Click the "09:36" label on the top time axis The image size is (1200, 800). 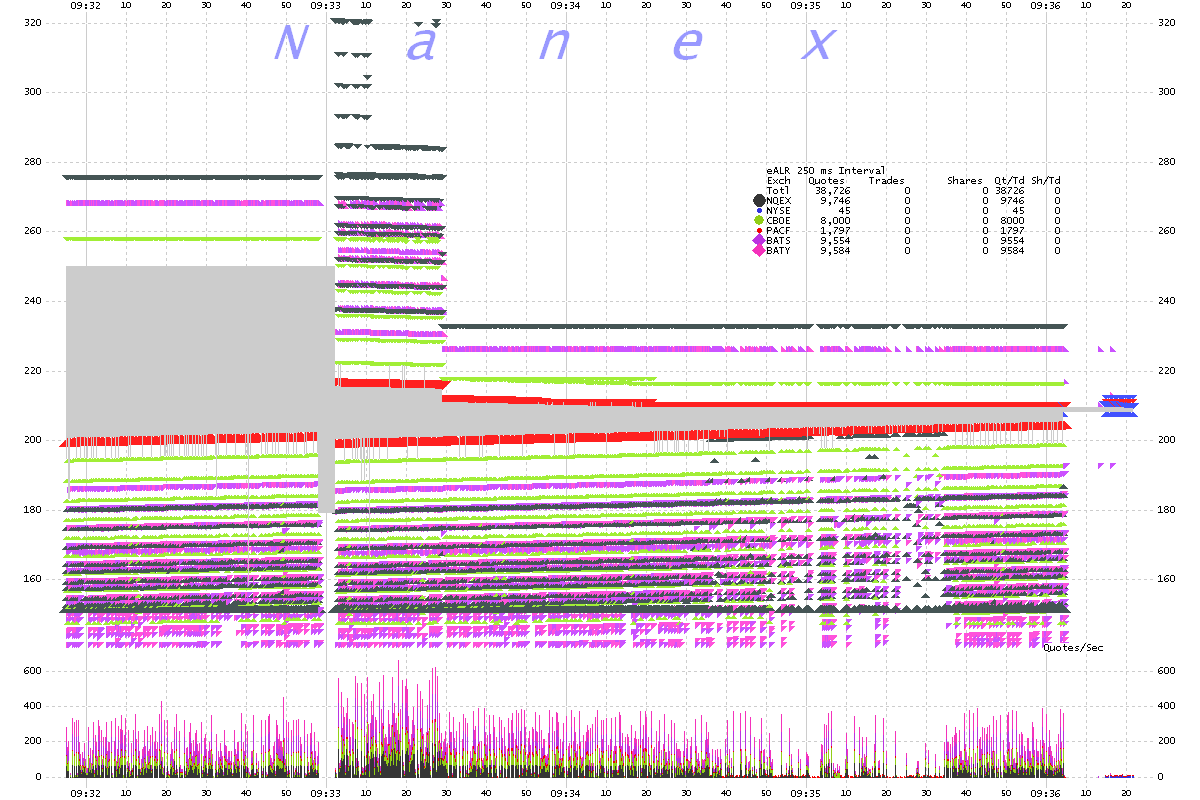(1046, 5)
